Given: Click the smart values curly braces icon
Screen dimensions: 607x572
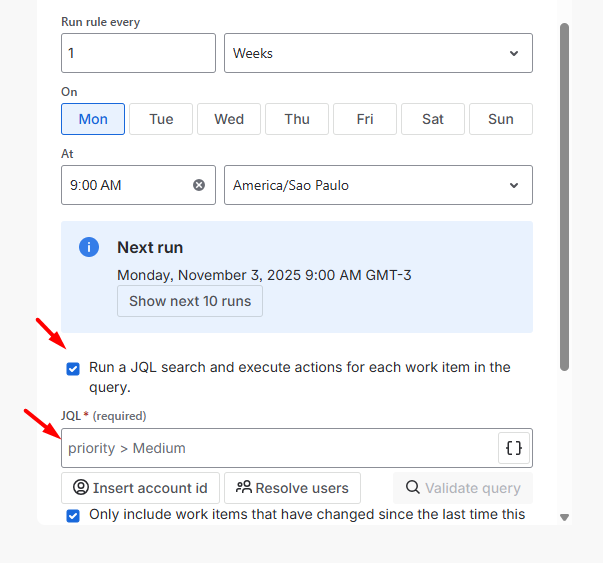Looking at the screenshot, I should (513, 448).
